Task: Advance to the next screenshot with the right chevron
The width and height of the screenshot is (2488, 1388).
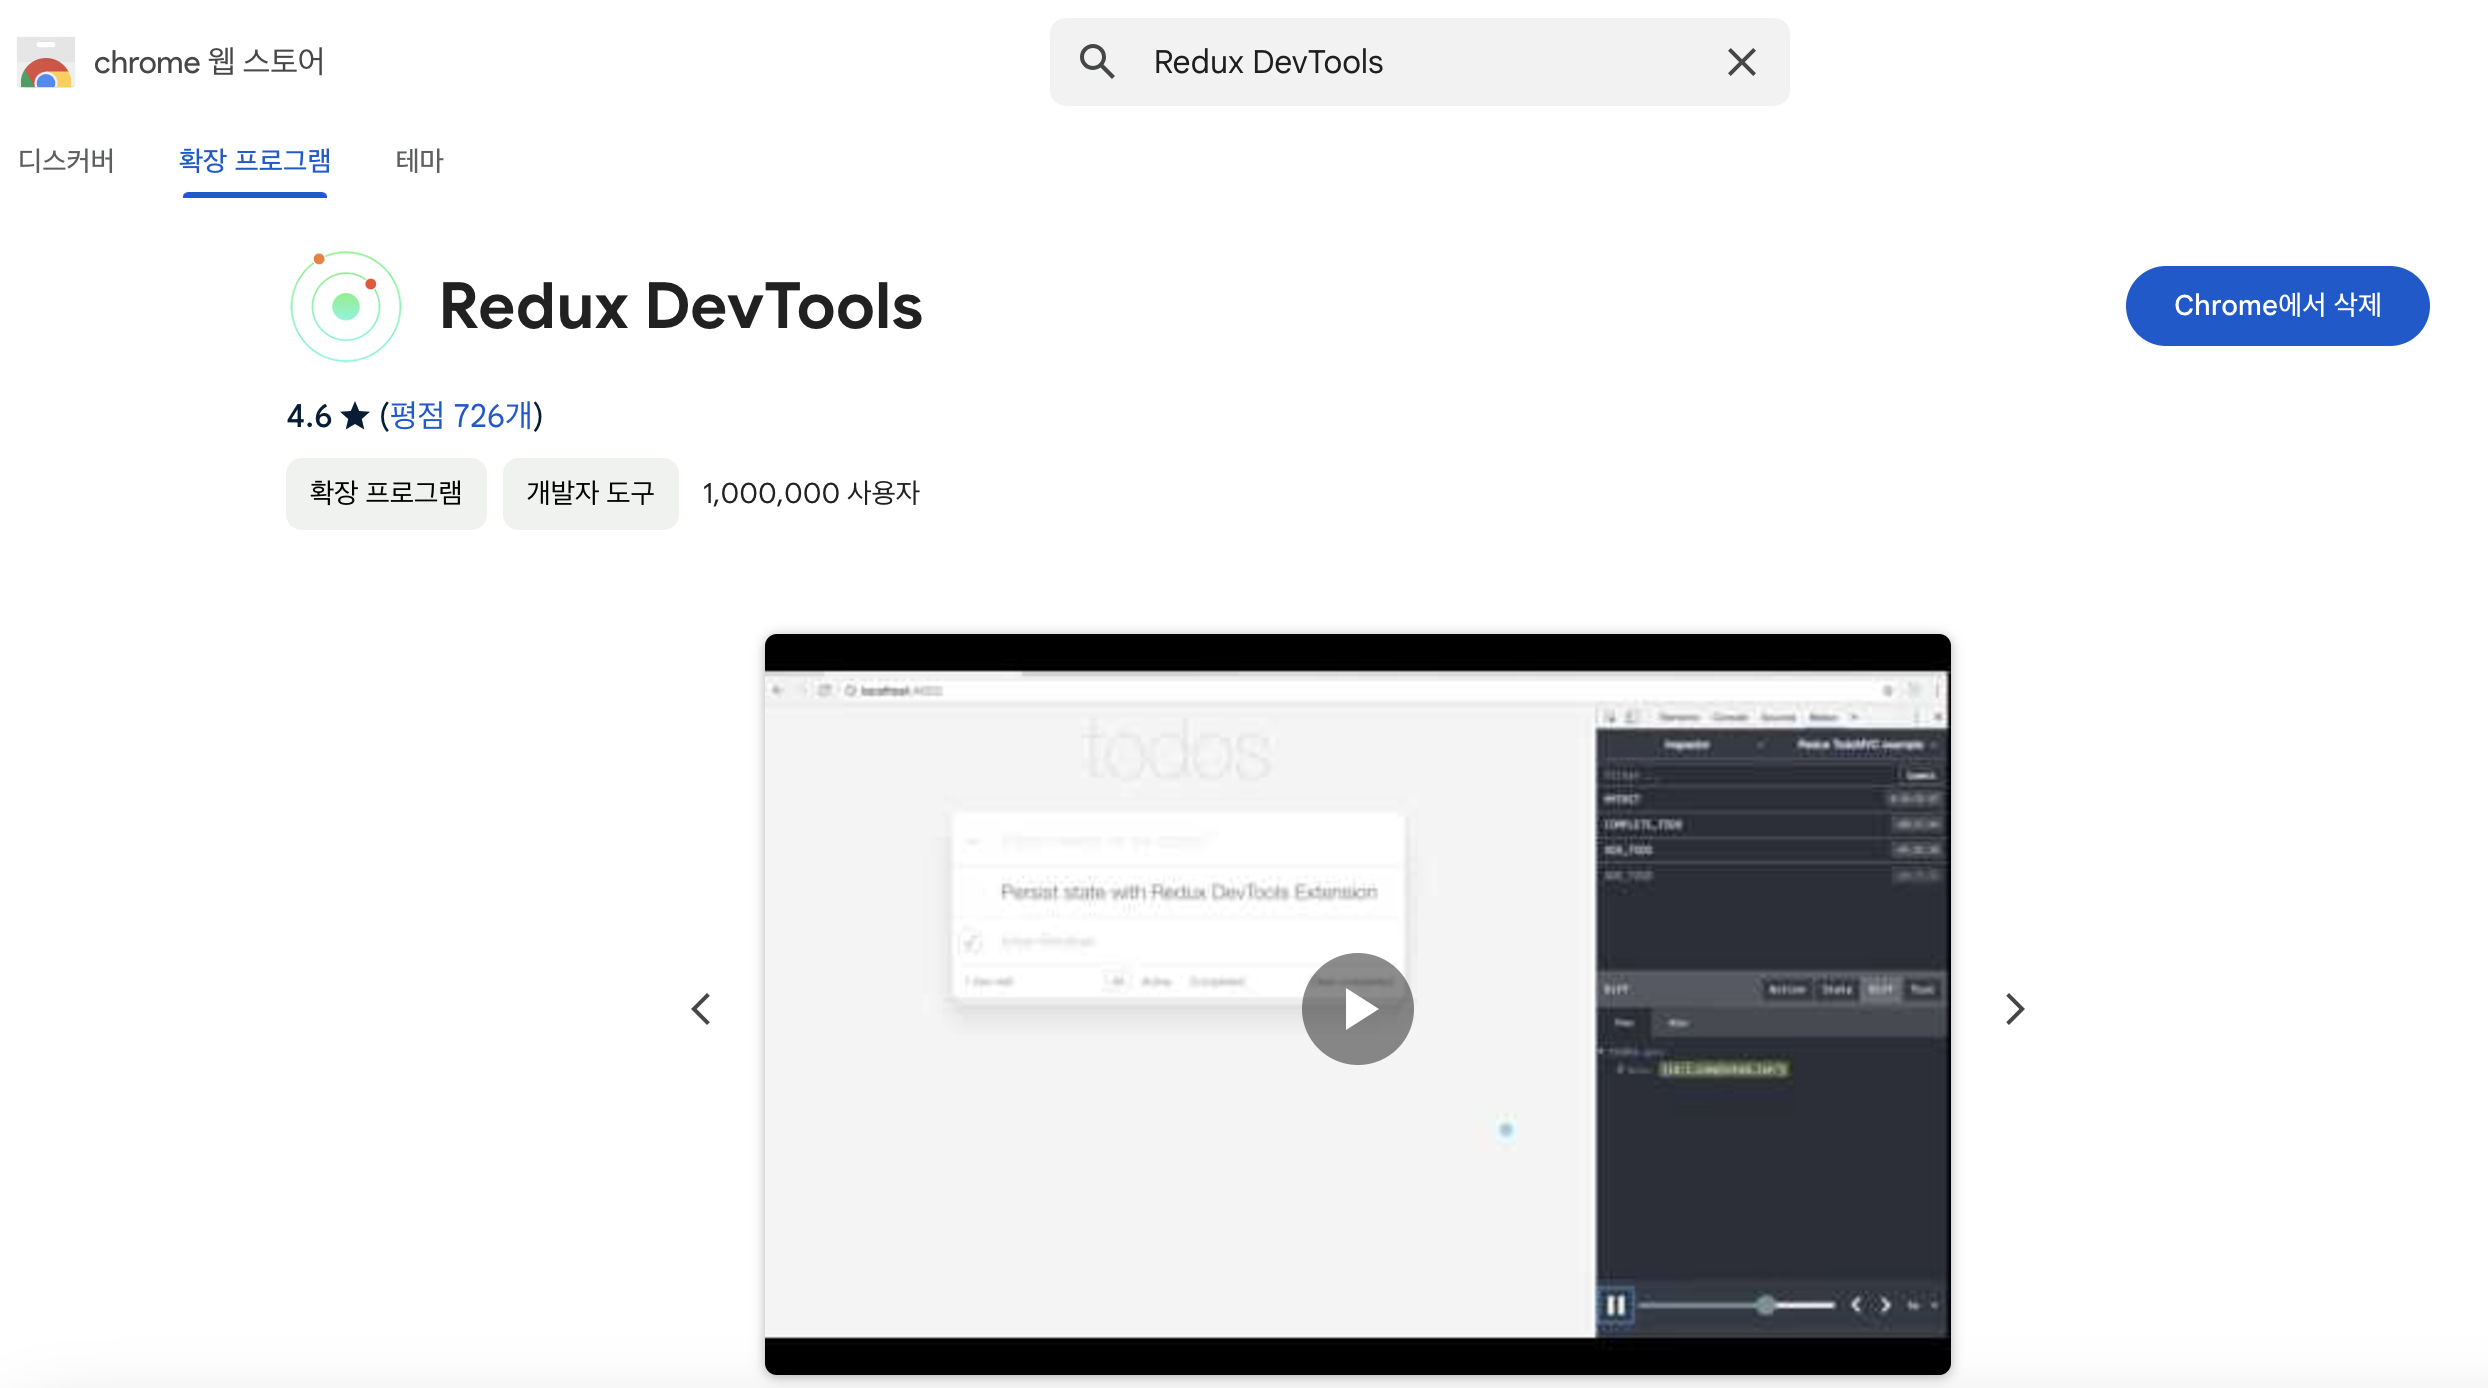Action: point(2015,1009)
